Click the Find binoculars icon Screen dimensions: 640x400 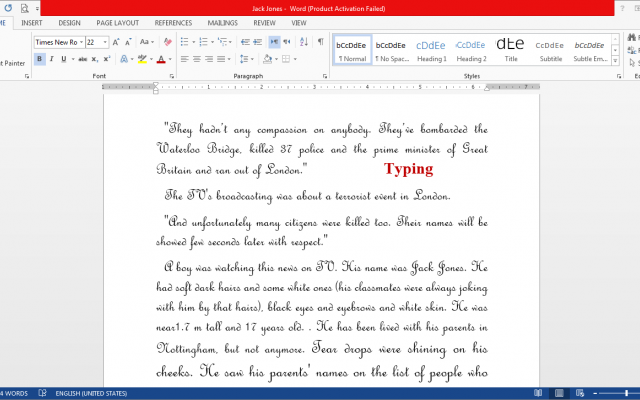tap(632, 38)
